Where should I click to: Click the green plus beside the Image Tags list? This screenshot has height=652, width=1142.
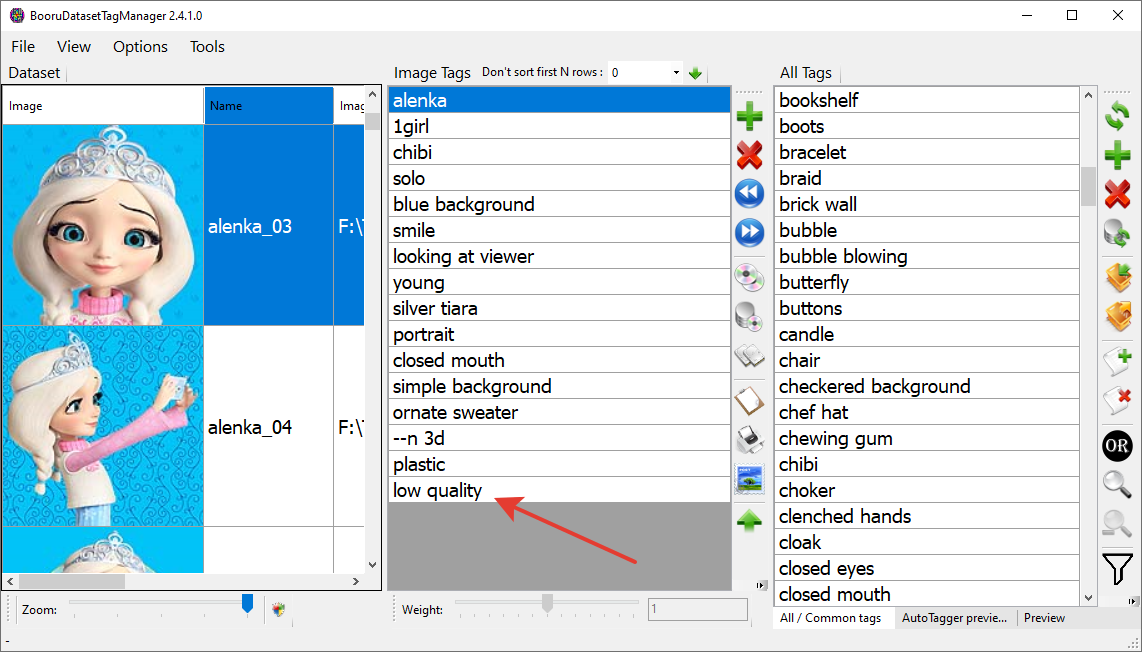point(749,117)
